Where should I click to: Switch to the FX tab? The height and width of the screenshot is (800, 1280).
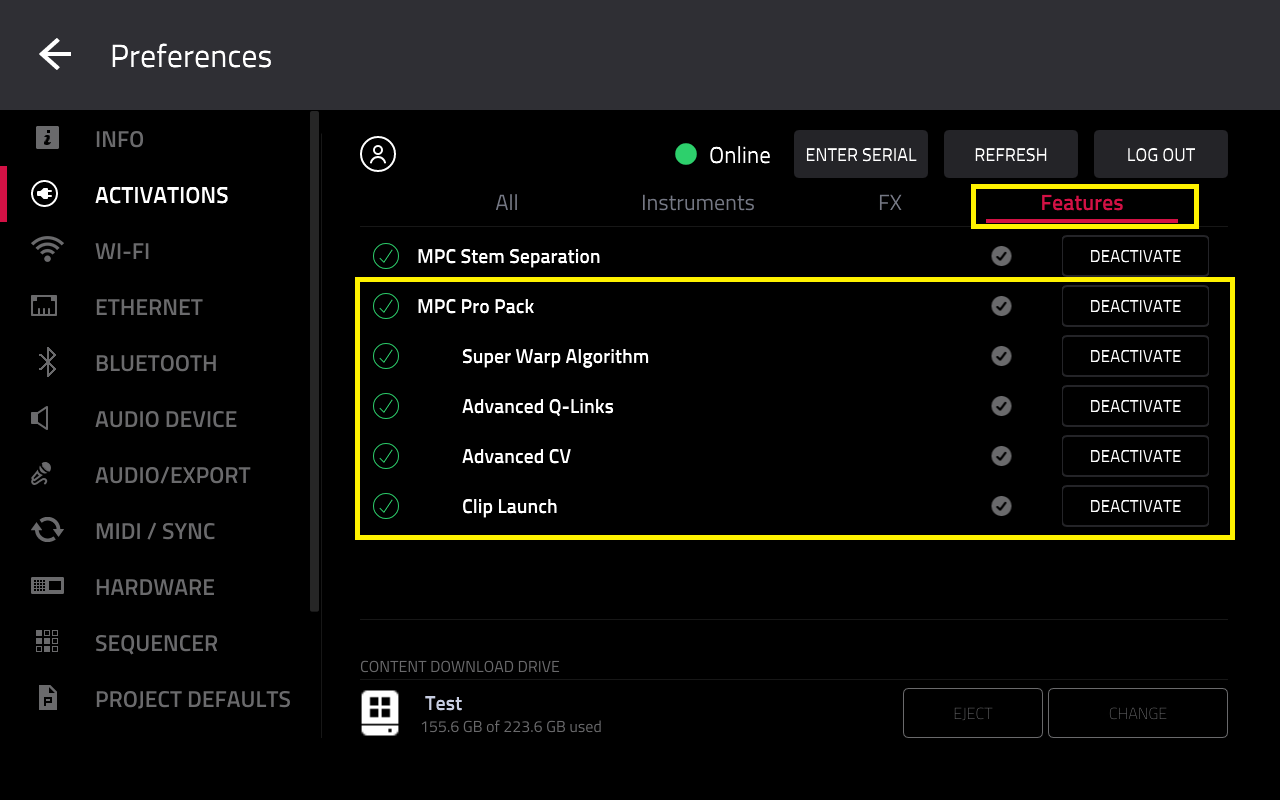click(x=890, y=203)
